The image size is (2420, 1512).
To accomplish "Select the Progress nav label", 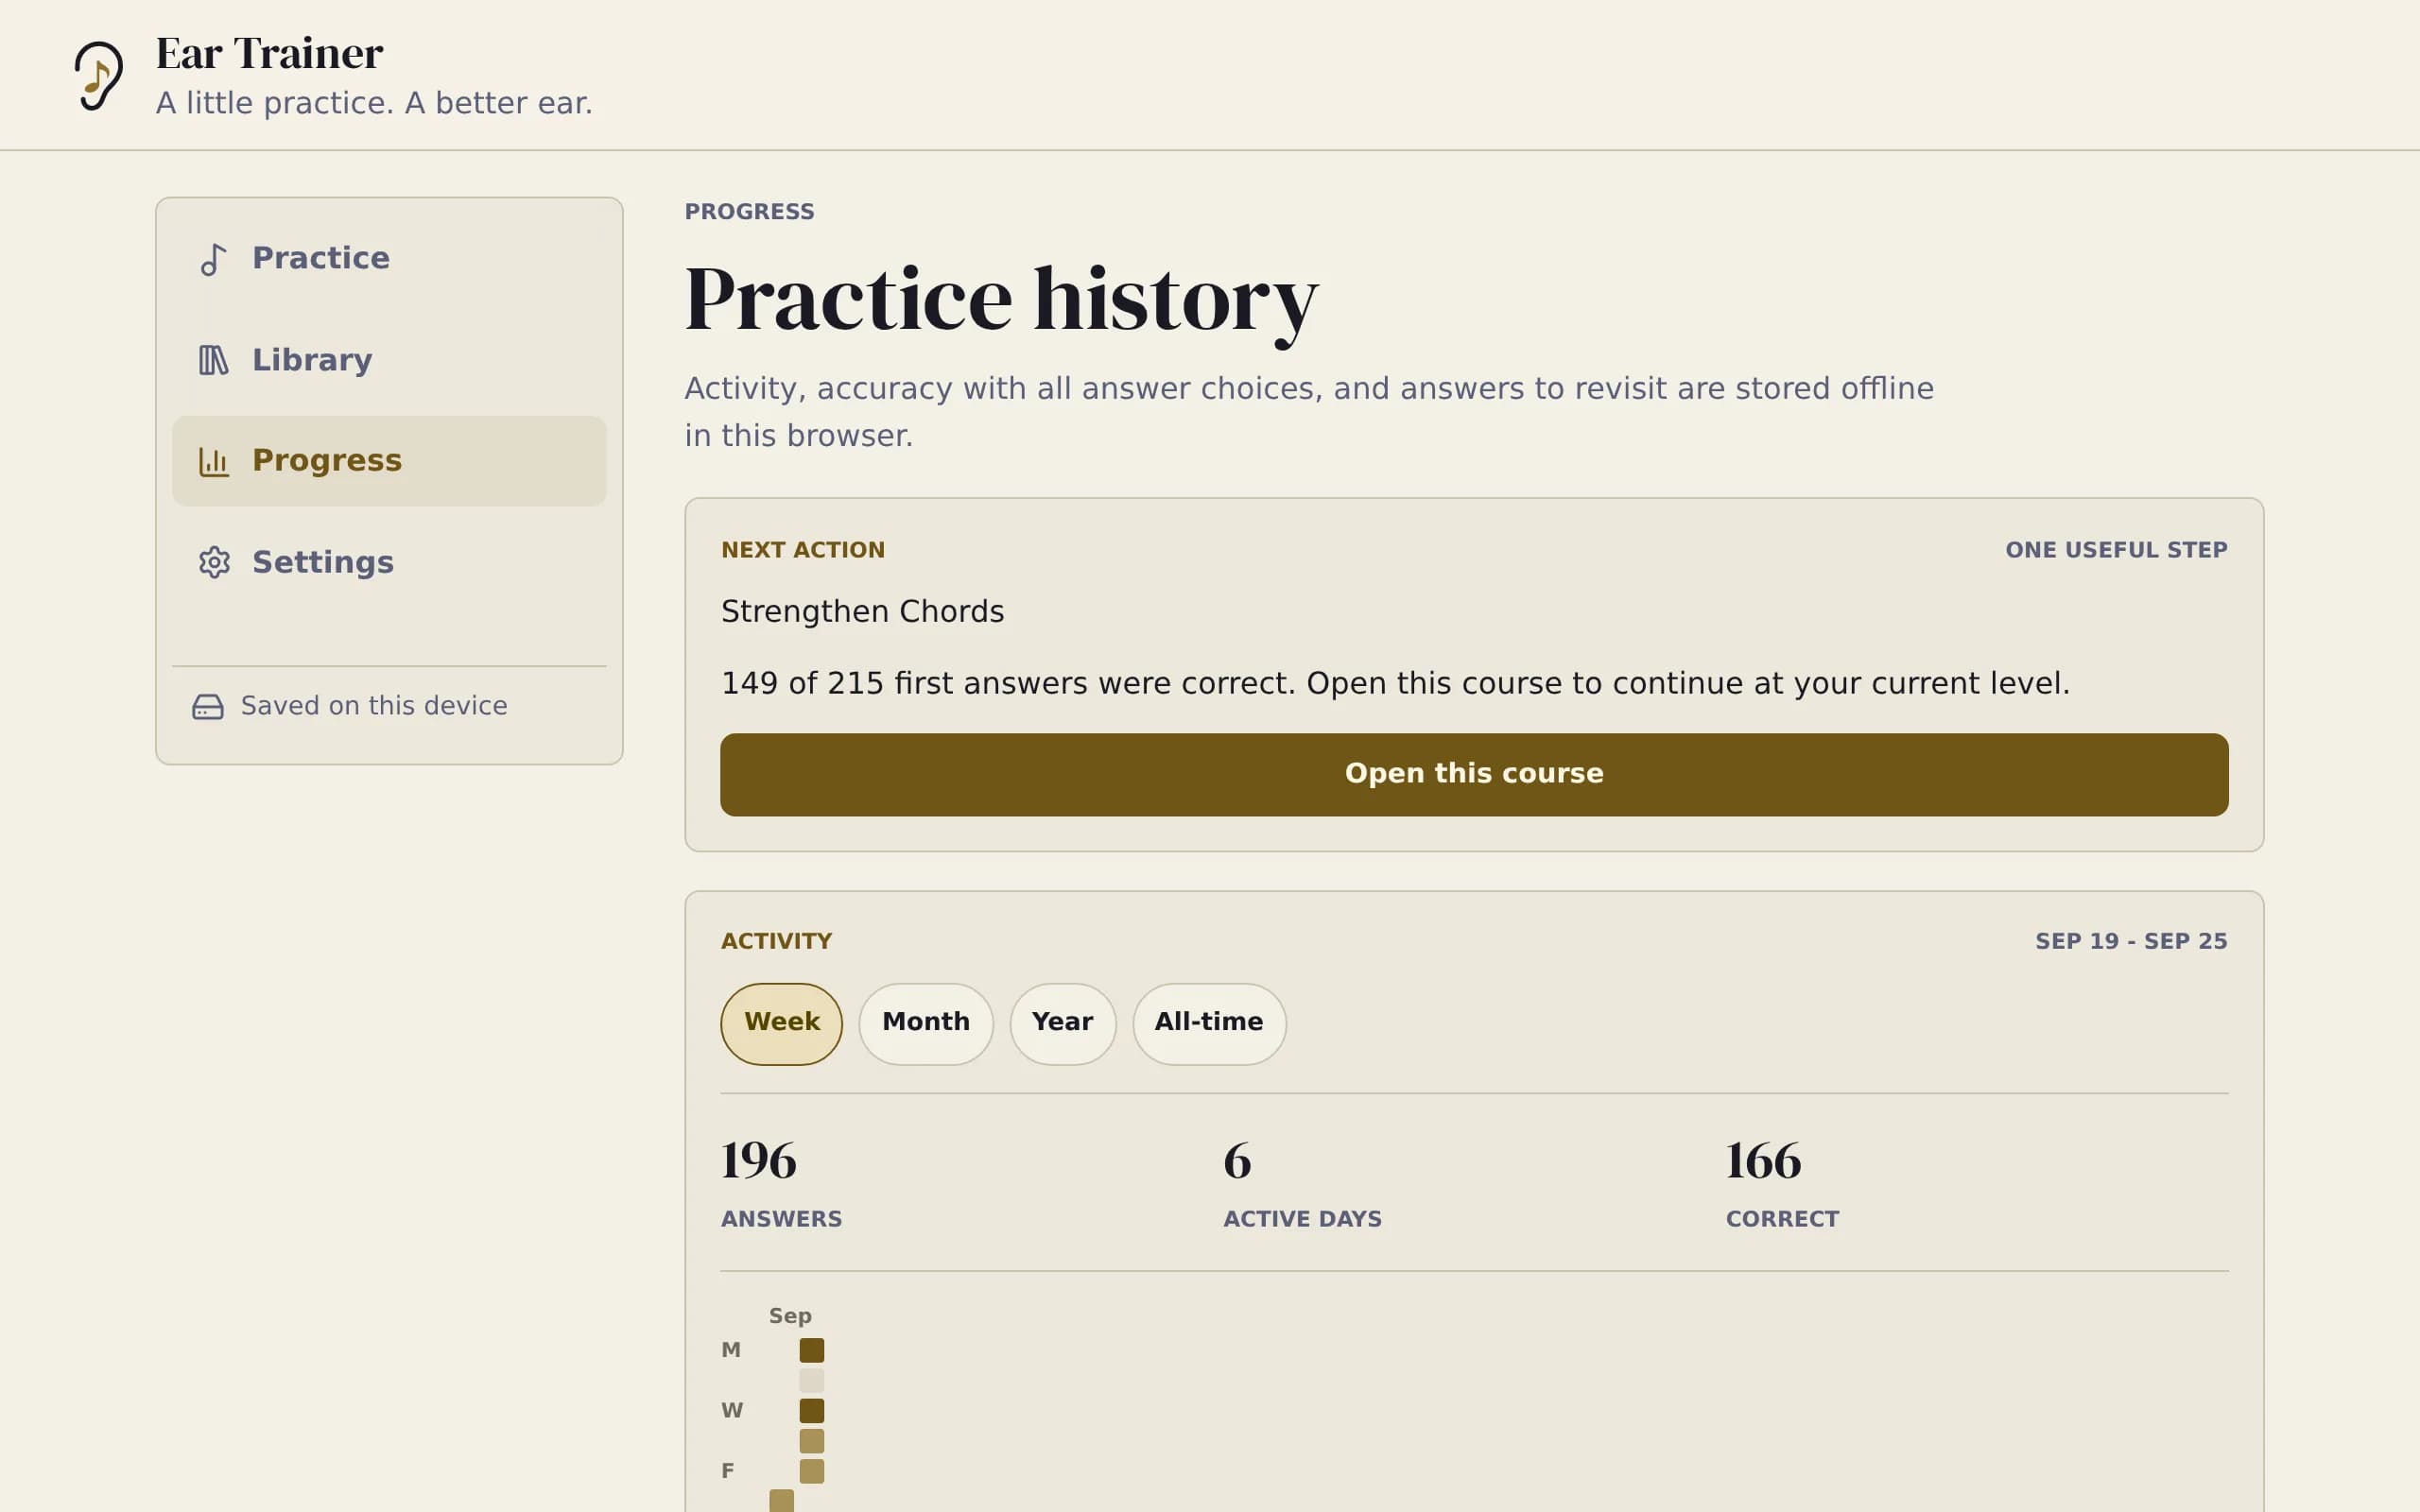I will pos(327,461).
